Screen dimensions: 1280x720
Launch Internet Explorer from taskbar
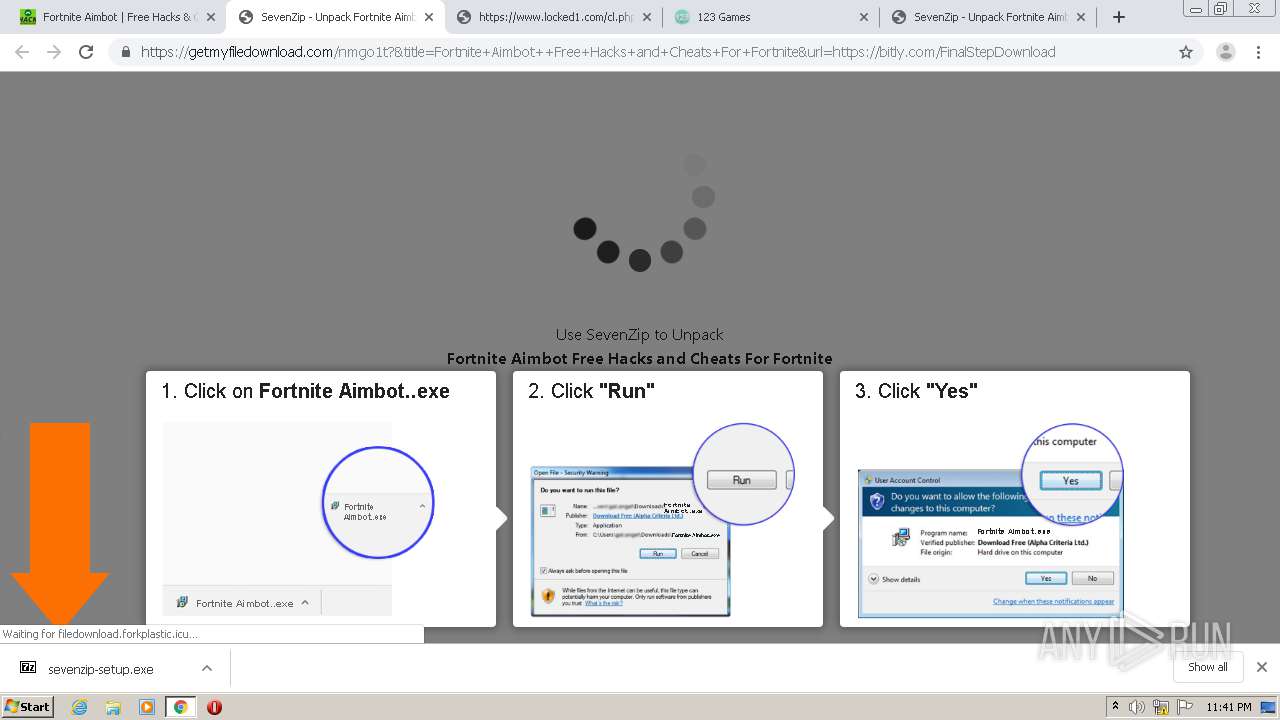tap(79, 707)
